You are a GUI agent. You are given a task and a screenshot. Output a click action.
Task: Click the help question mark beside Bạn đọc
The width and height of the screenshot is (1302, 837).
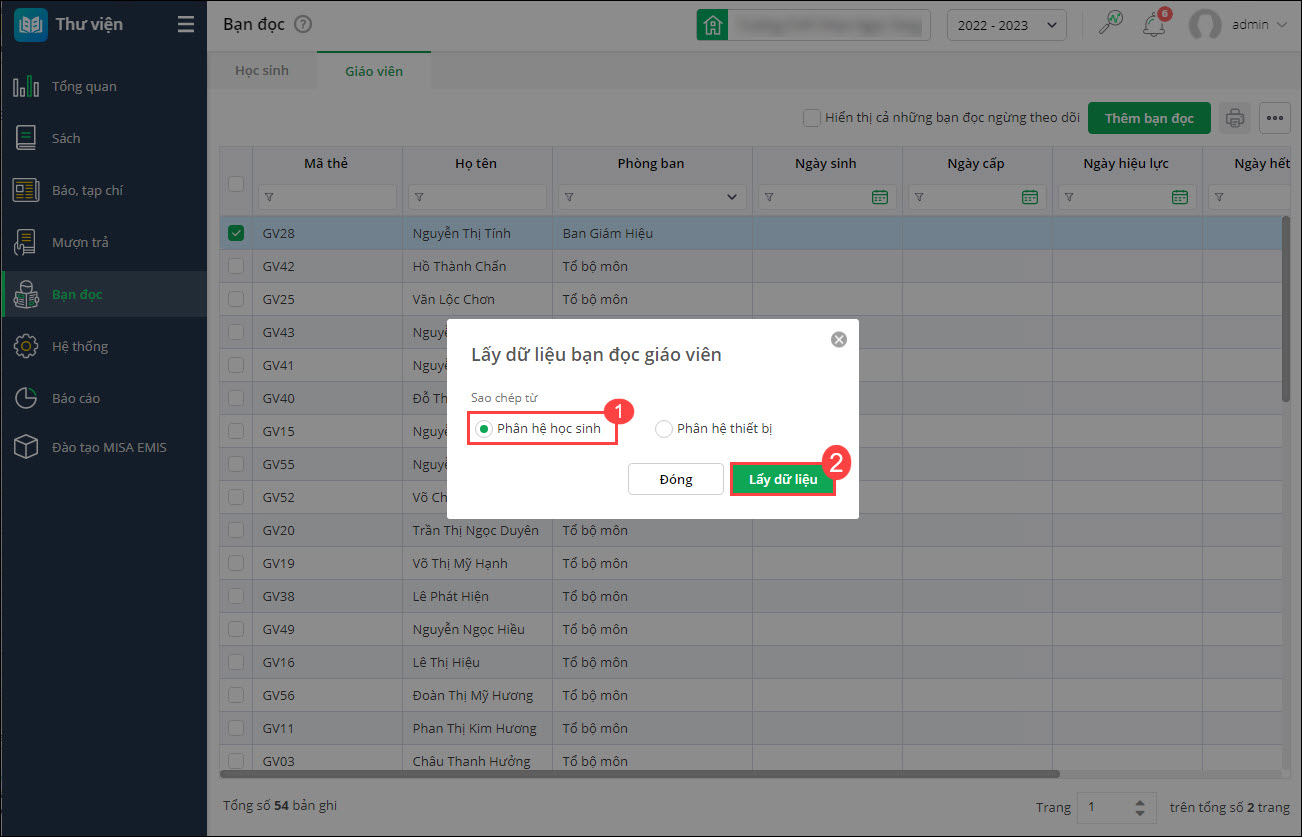point(304,25)
